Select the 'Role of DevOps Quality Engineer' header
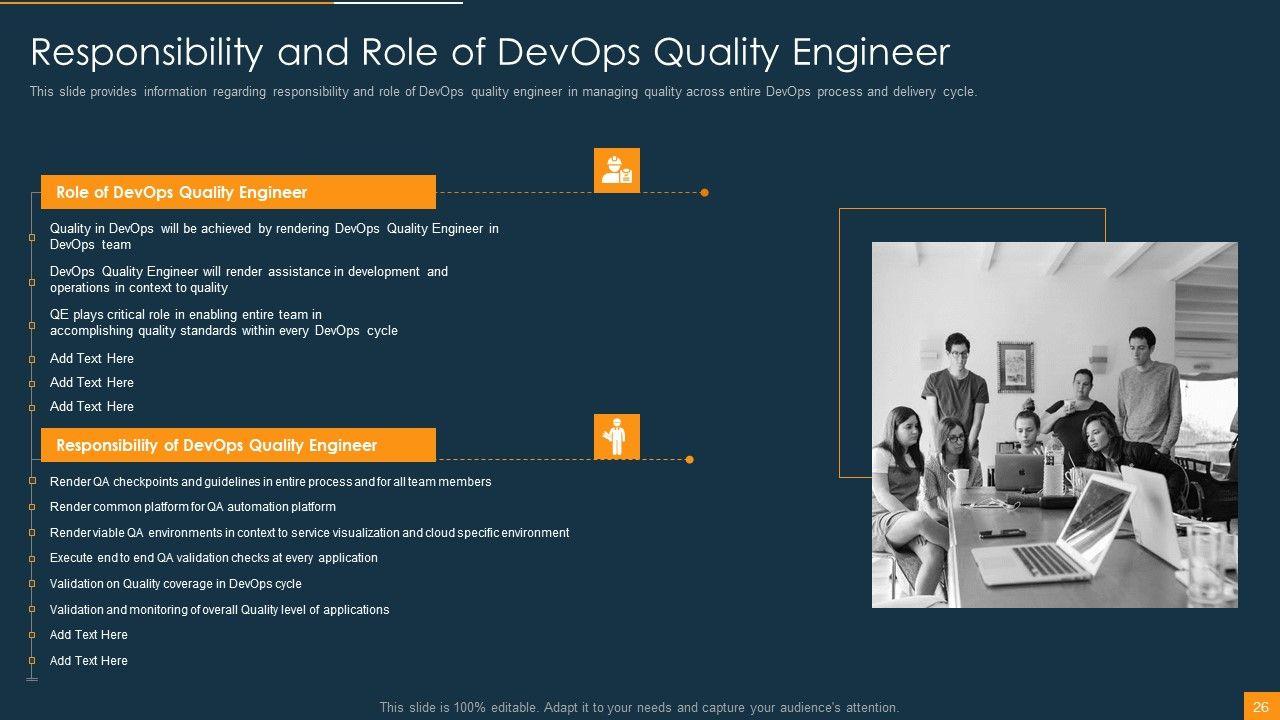Image resolution: width=1280 pixels, height=720 pixels. point(238,192)
